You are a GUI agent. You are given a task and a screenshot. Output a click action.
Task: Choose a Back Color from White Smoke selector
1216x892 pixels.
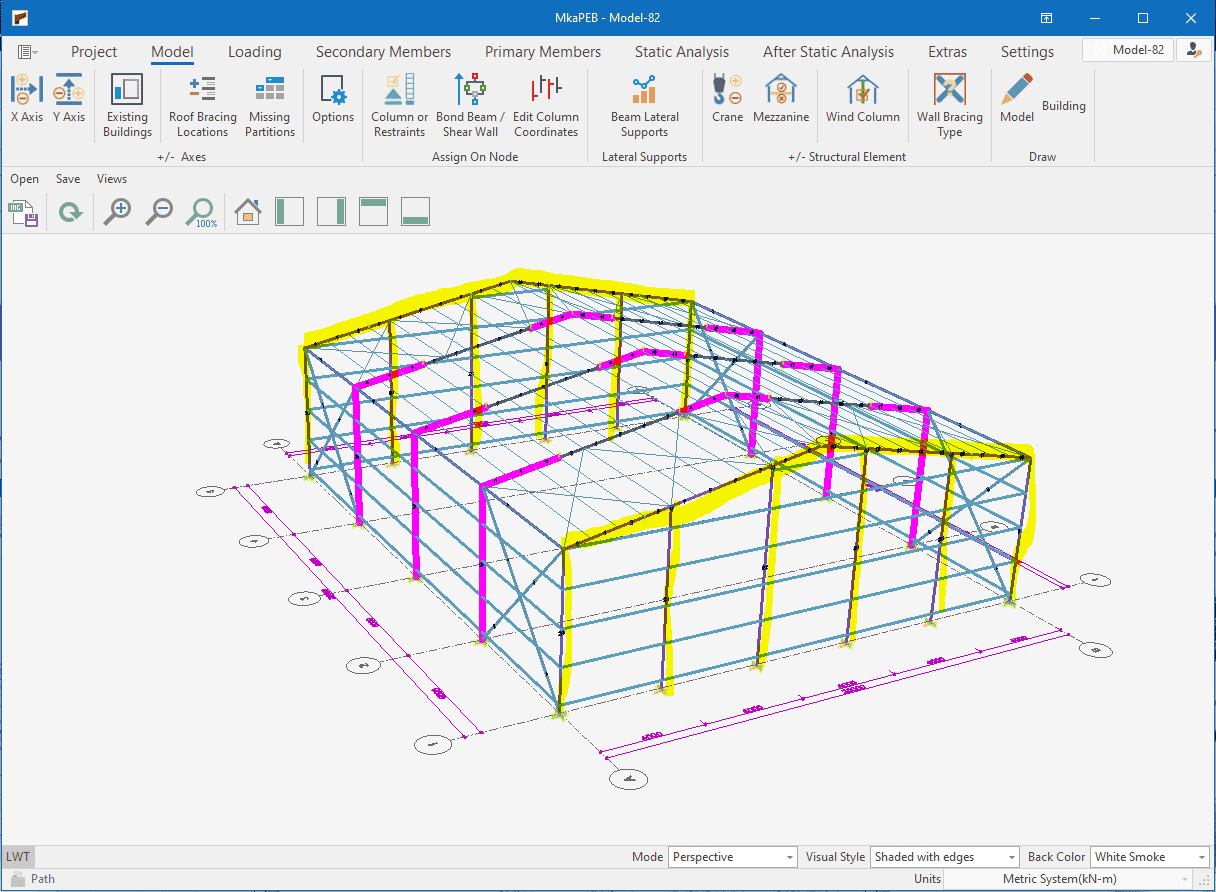click(1149, 857)
